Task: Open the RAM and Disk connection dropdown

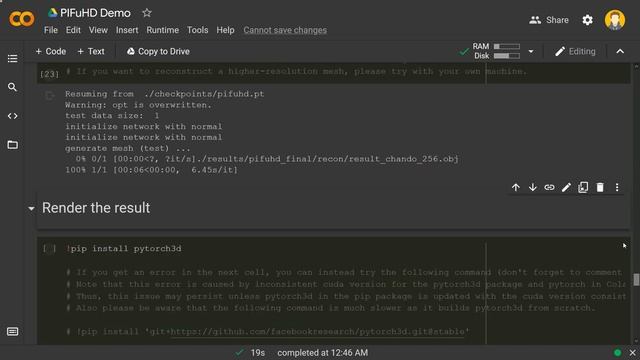Action: coord(531,51)
